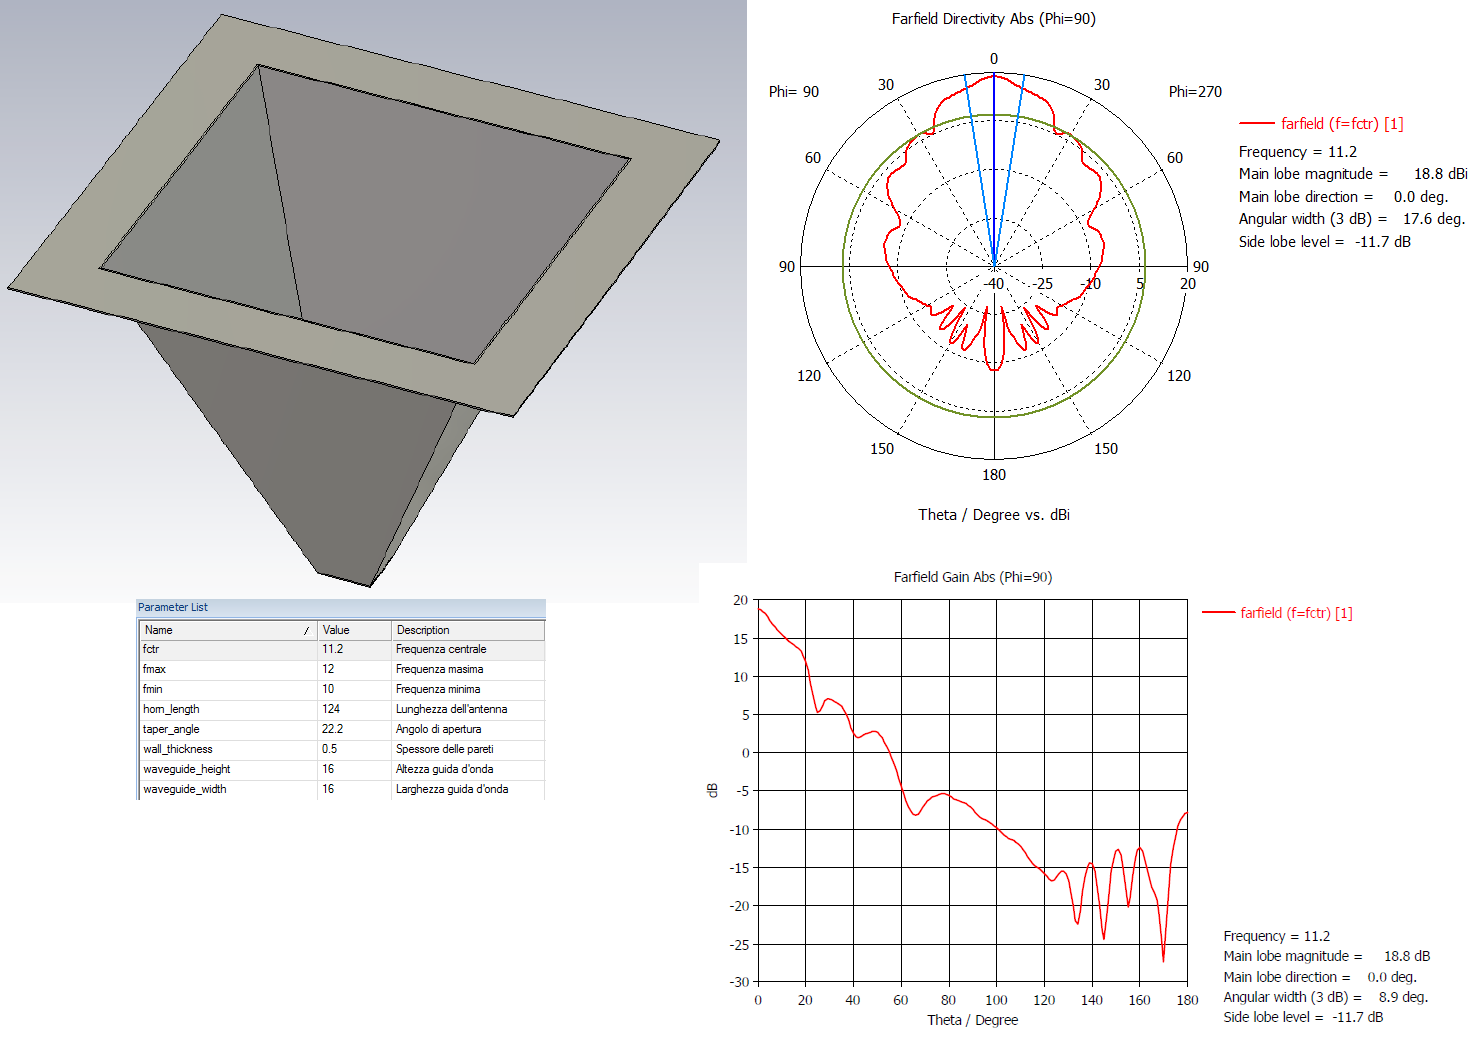Viewport: 1475px width, 1061px height.
Task: Select the fmin parameter name
Action: pos(152,689)
